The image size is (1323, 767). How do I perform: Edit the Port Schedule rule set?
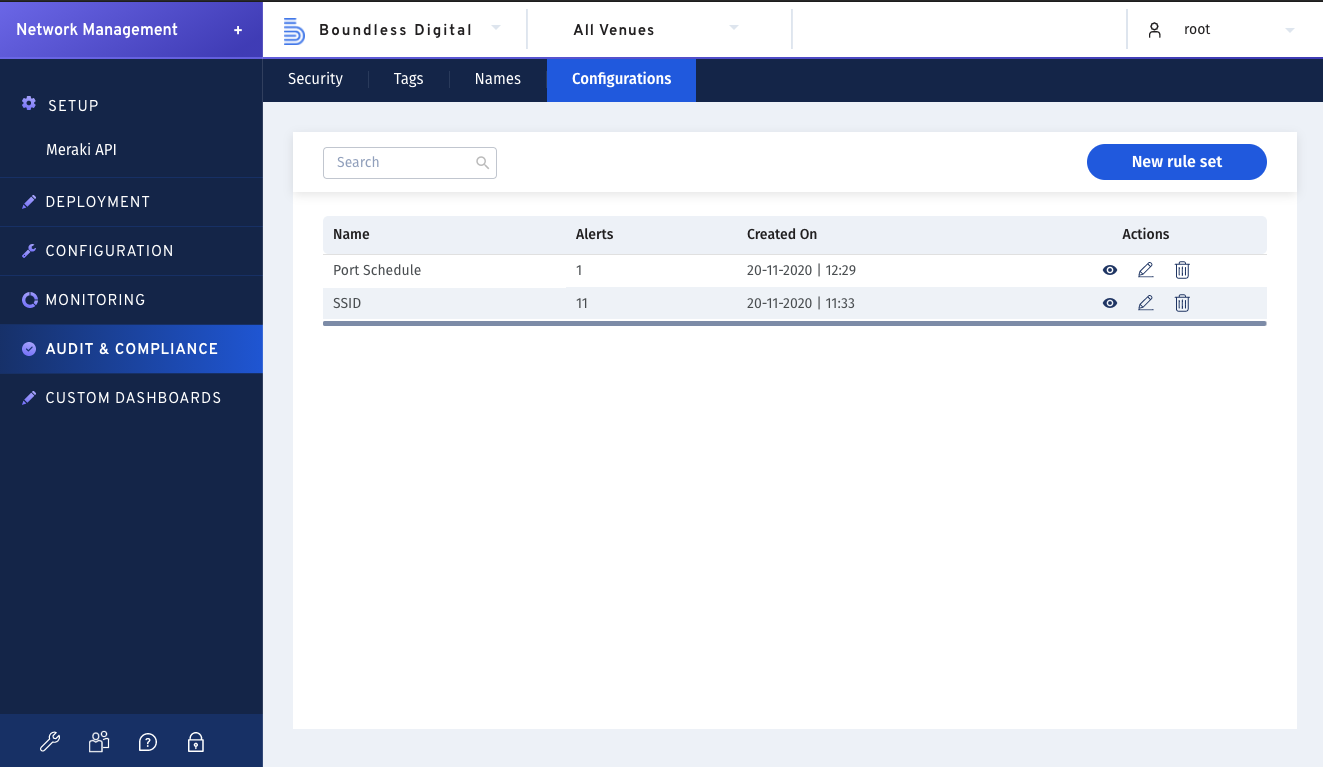[1146, 270]
